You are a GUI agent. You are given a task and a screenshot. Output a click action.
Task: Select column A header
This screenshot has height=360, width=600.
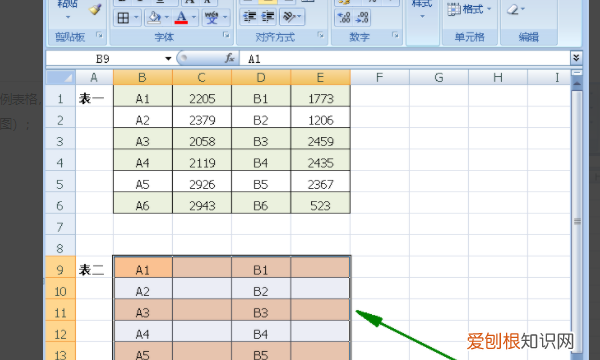point(94,78)
